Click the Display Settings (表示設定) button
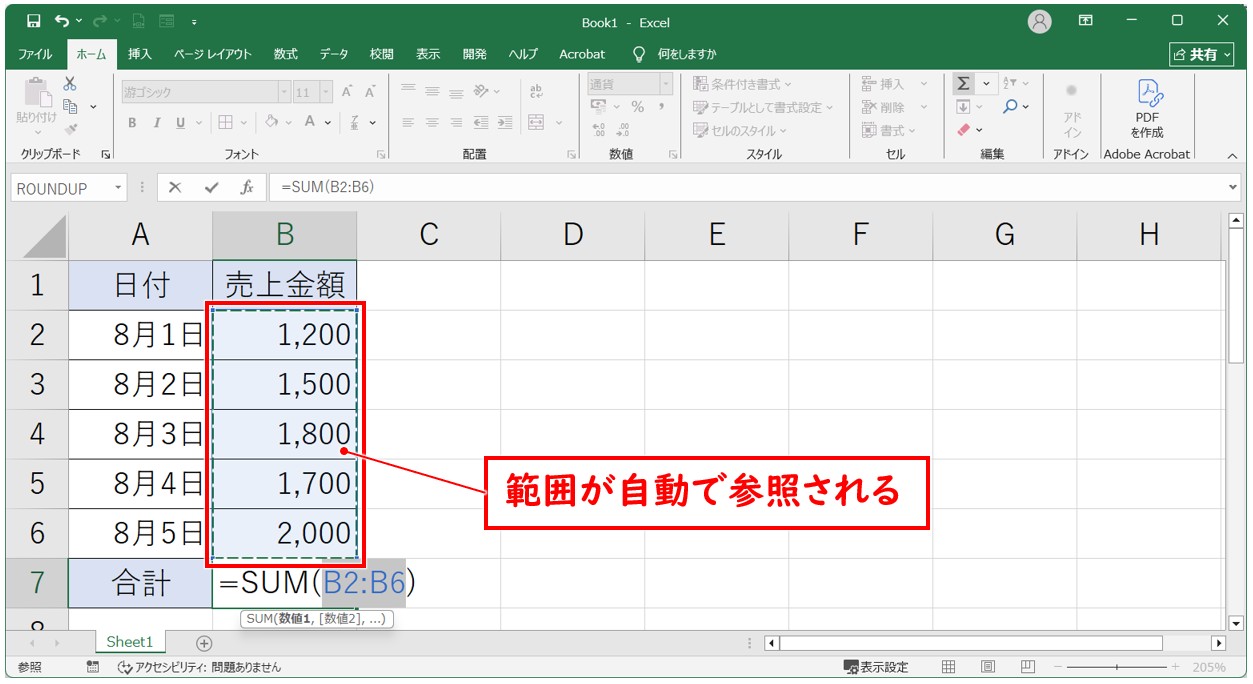The image size is (1253, 684). pyautogui.click(x=876, y=667)
